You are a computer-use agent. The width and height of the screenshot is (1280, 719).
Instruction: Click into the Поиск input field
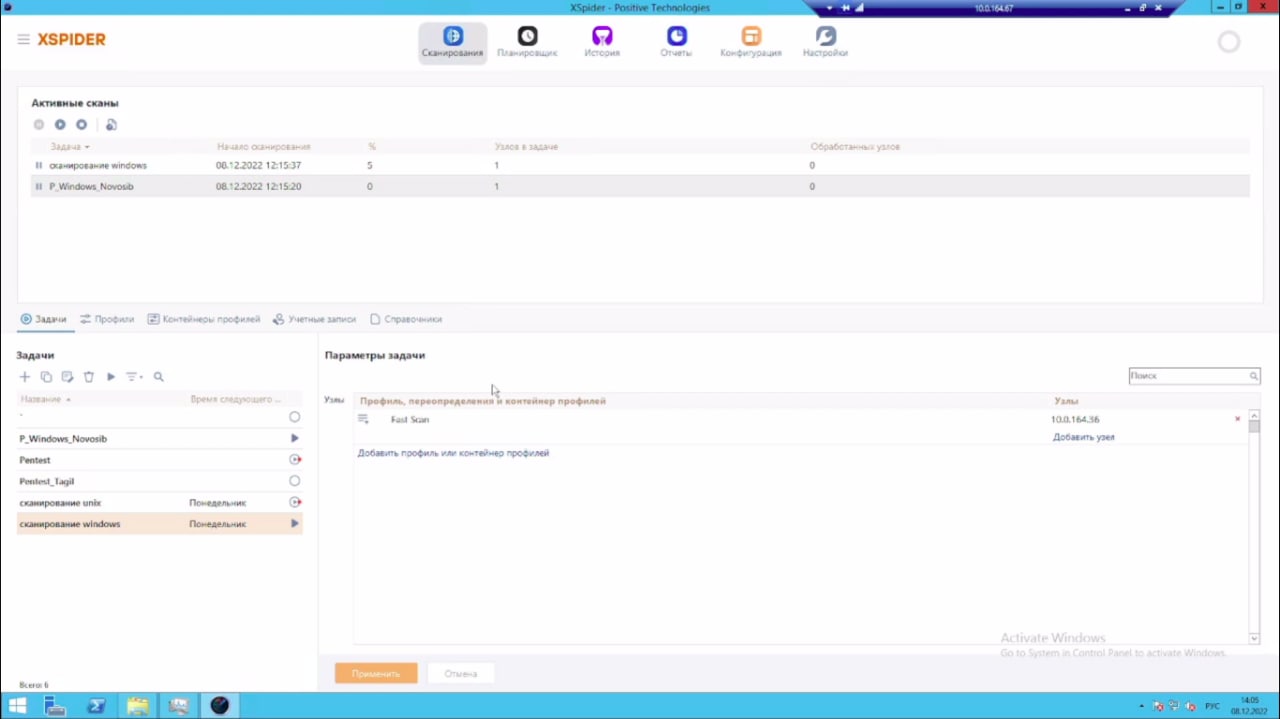pos(1187,376)
